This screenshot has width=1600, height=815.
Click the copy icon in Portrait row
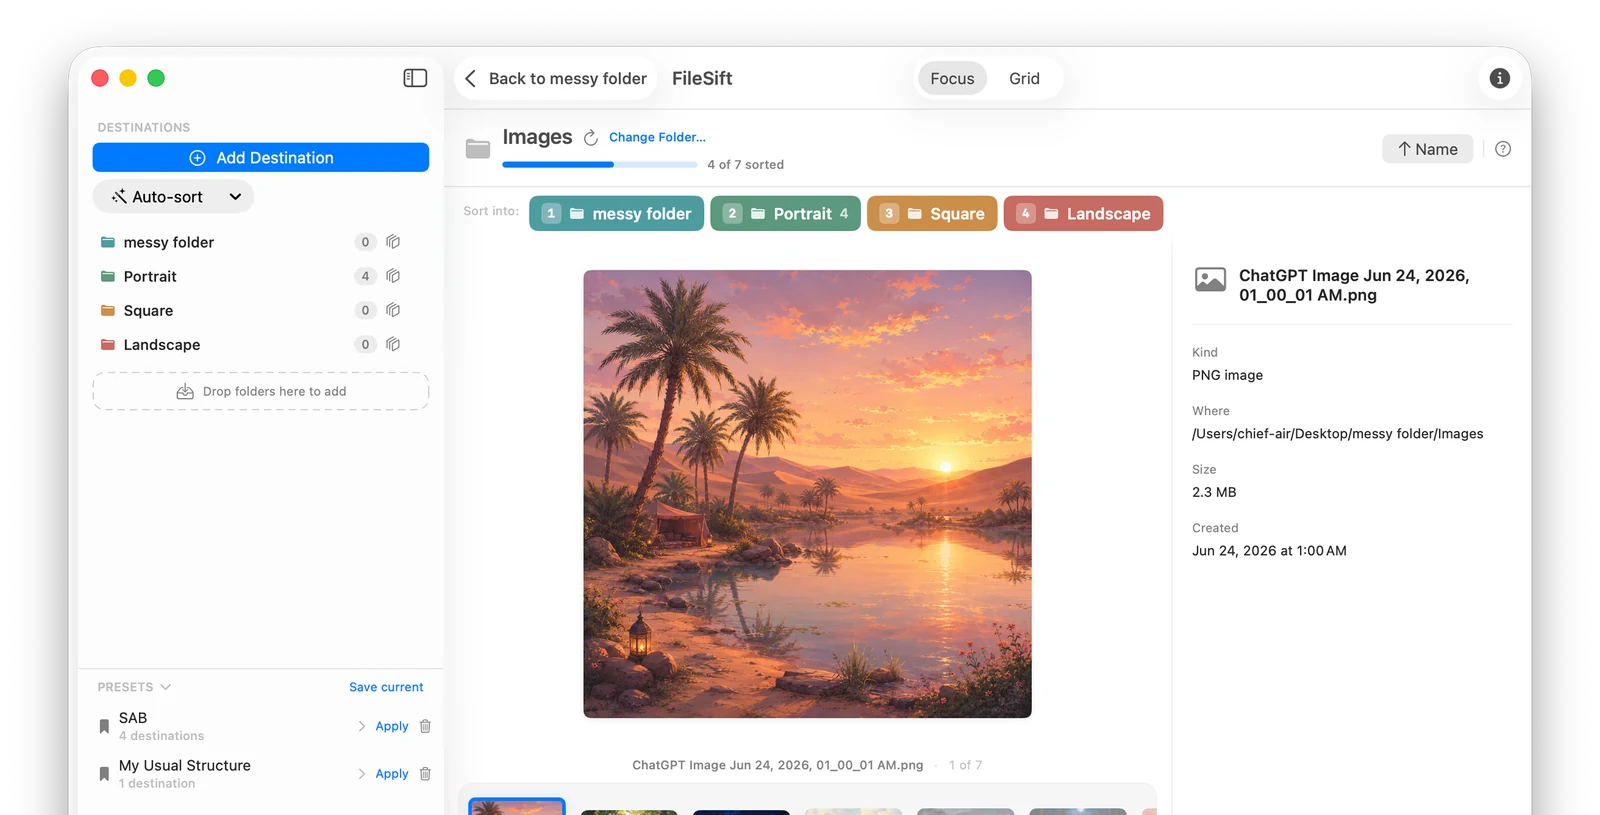pos(393,276)
